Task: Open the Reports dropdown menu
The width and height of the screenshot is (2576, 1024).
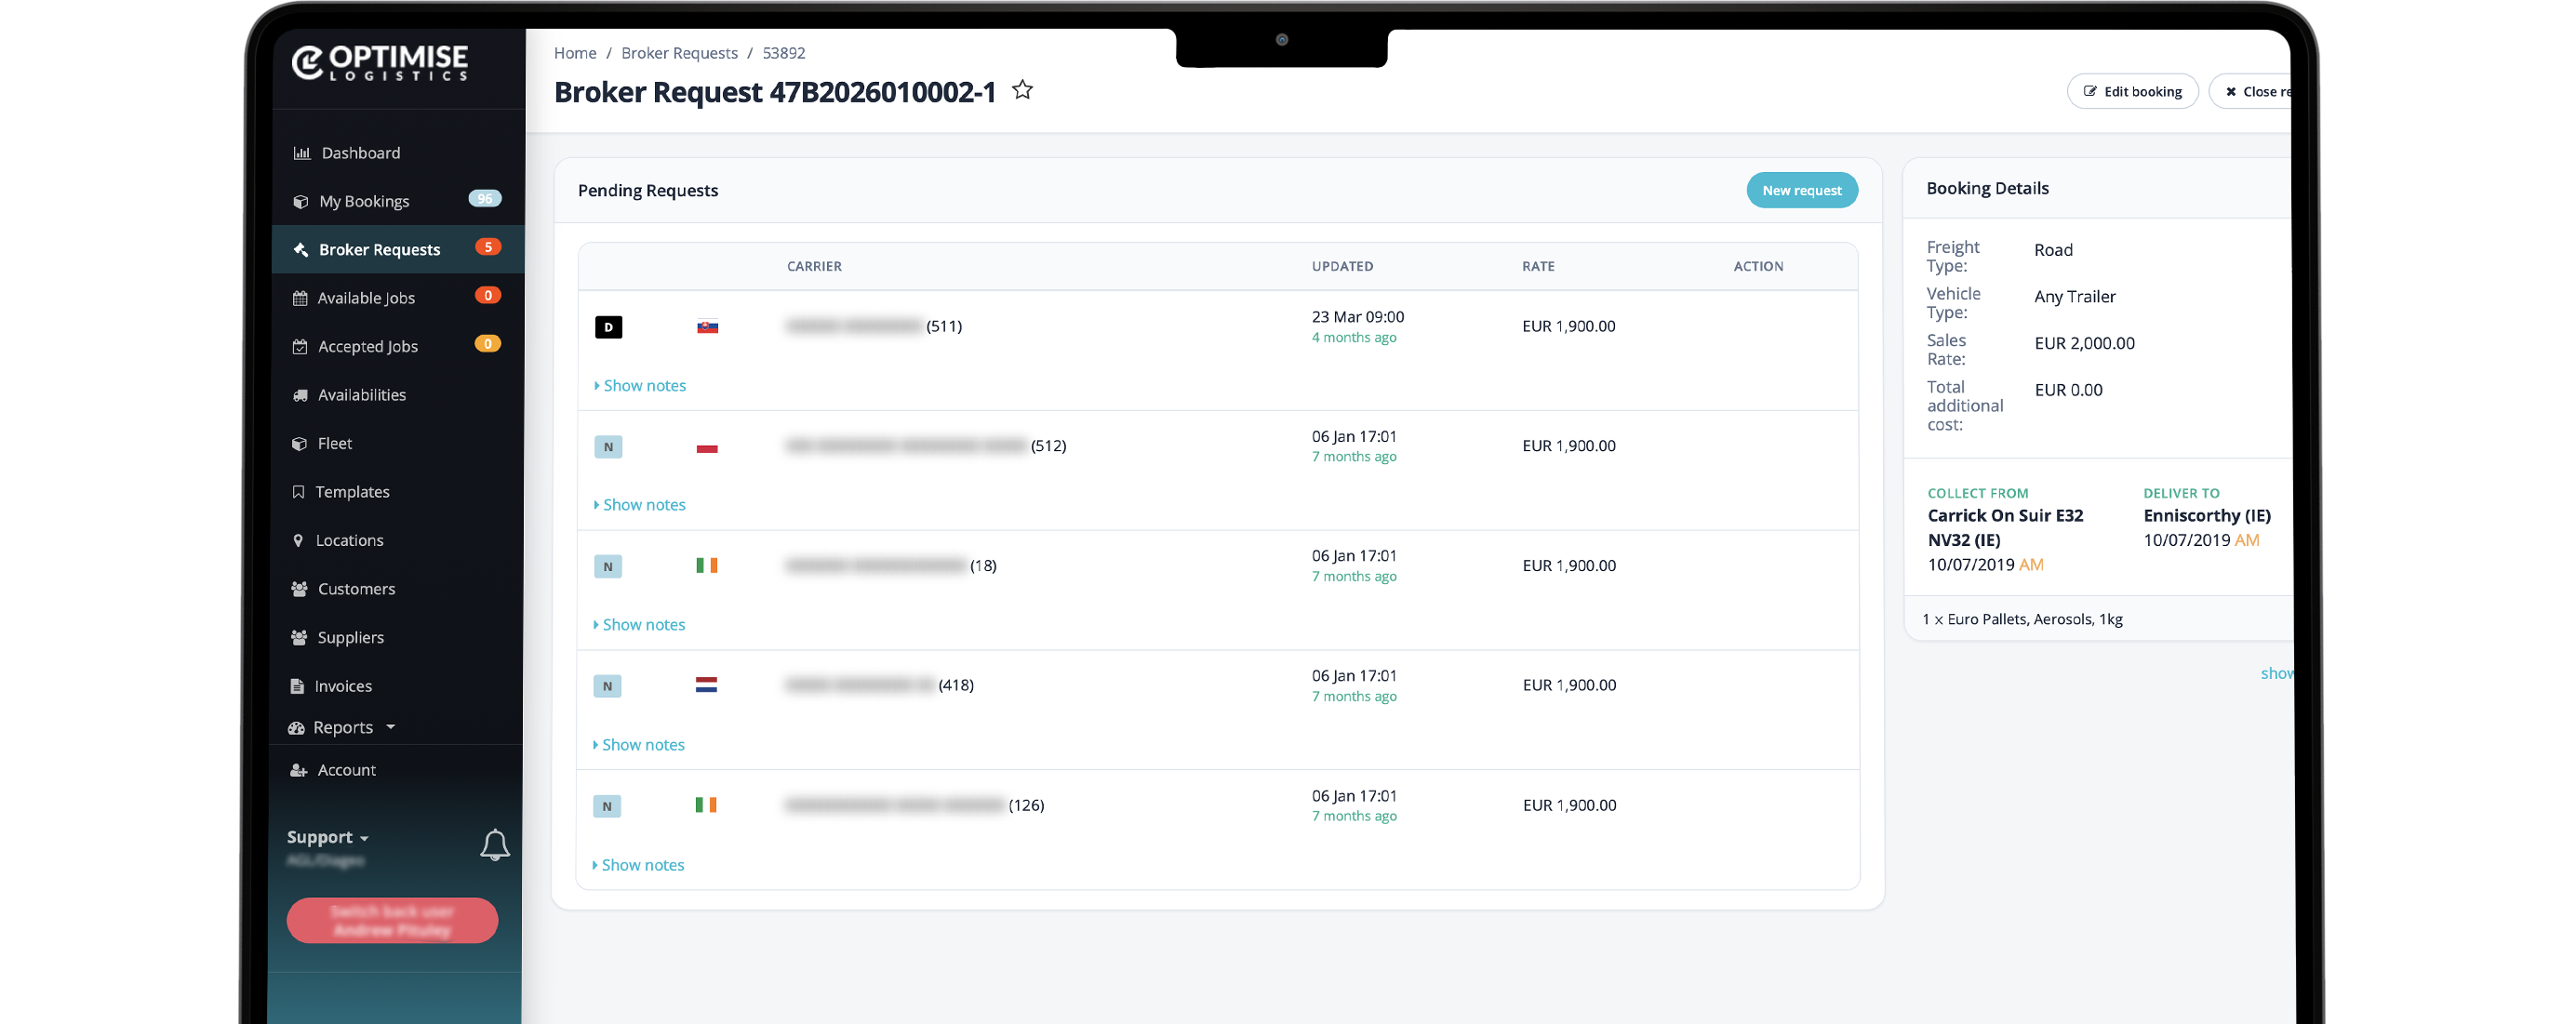Action: (x=342, y=728)
